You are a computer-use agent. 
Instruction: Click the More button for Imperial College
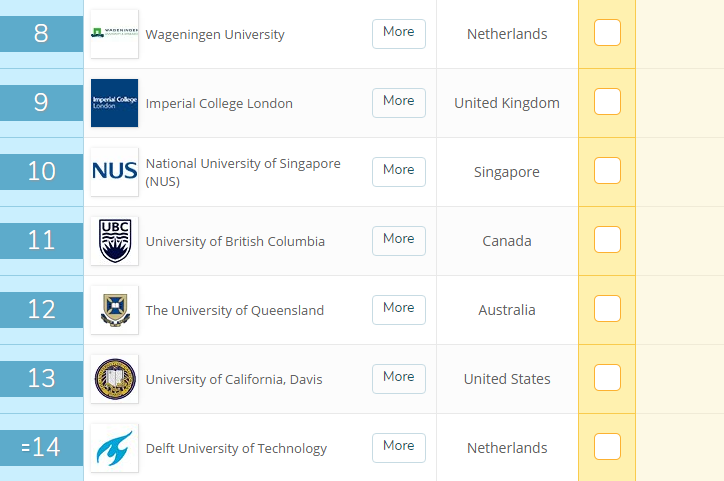pos(398,102)
